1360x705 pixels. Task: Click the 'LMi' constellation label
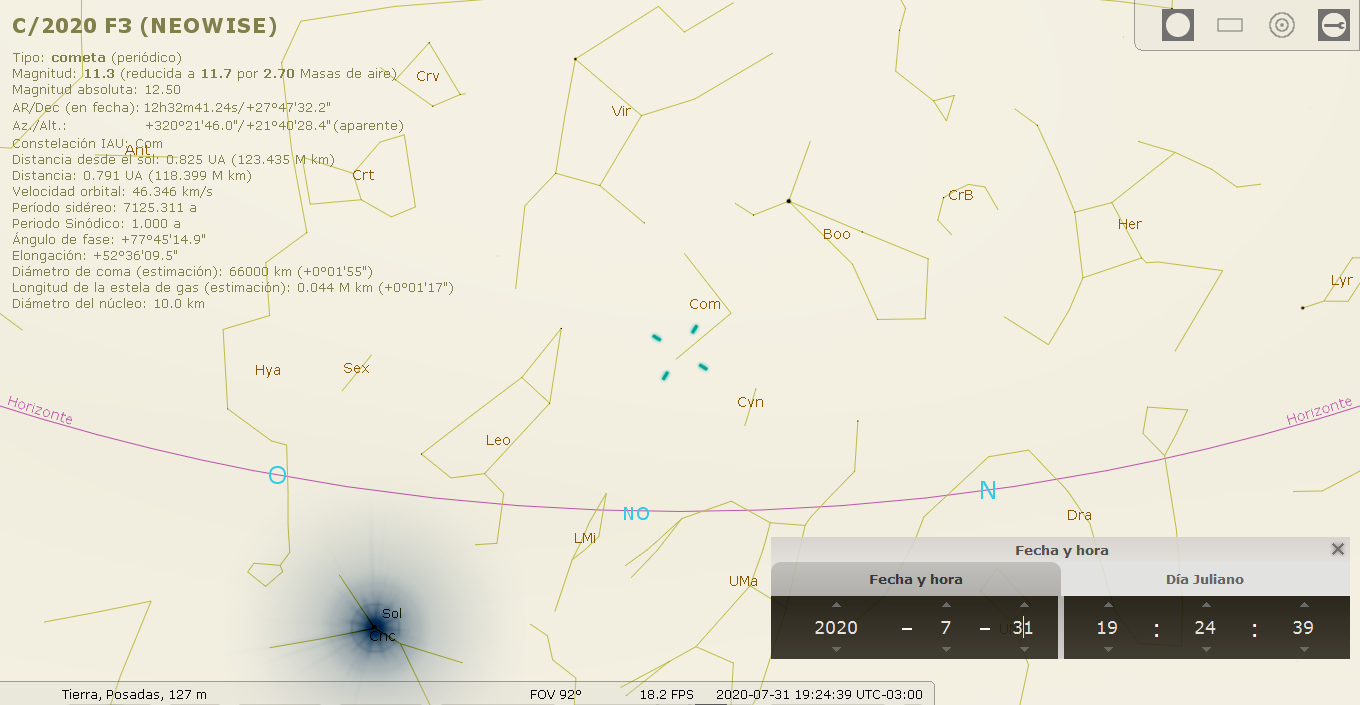coord(585,538)
